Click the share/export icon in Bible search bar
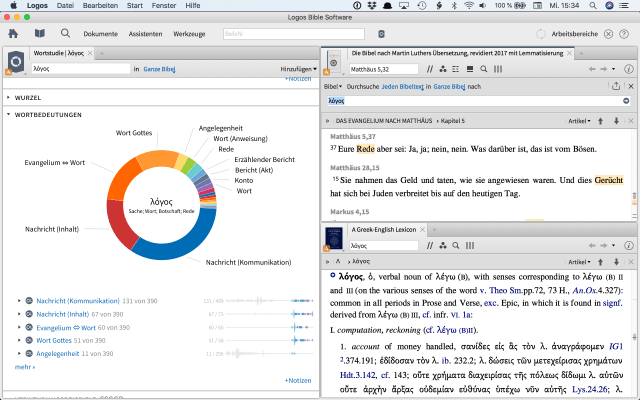This screenshot has height=400, width=640. tap(616, 87)
